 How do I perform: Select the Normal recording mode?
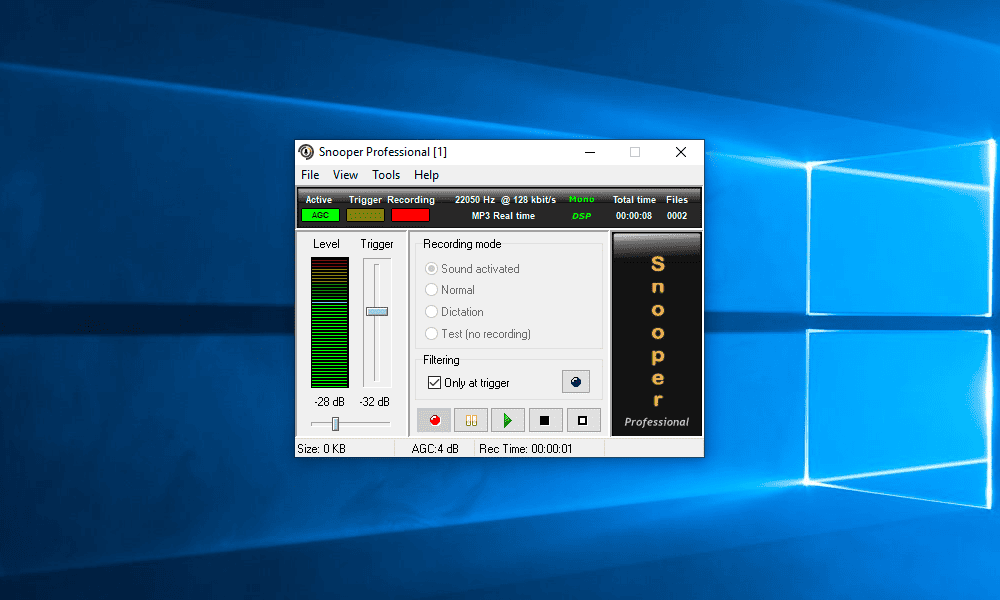point(450,290)
